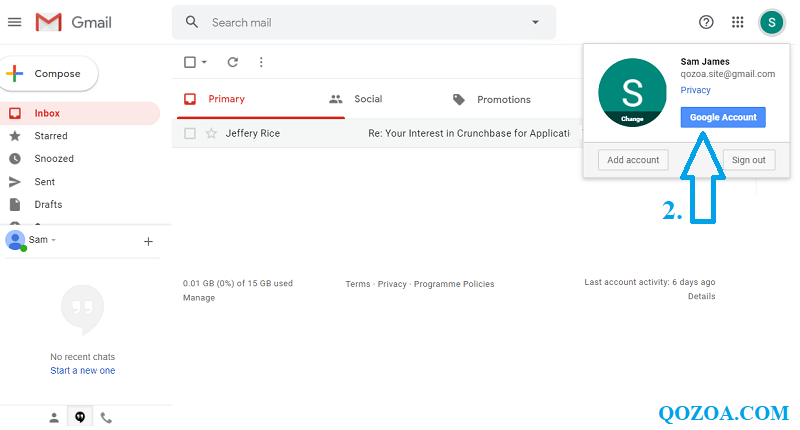Open the Hangouts conversations icon
The width and height of the screenshot is (800, 430).
tap(80, 417)
